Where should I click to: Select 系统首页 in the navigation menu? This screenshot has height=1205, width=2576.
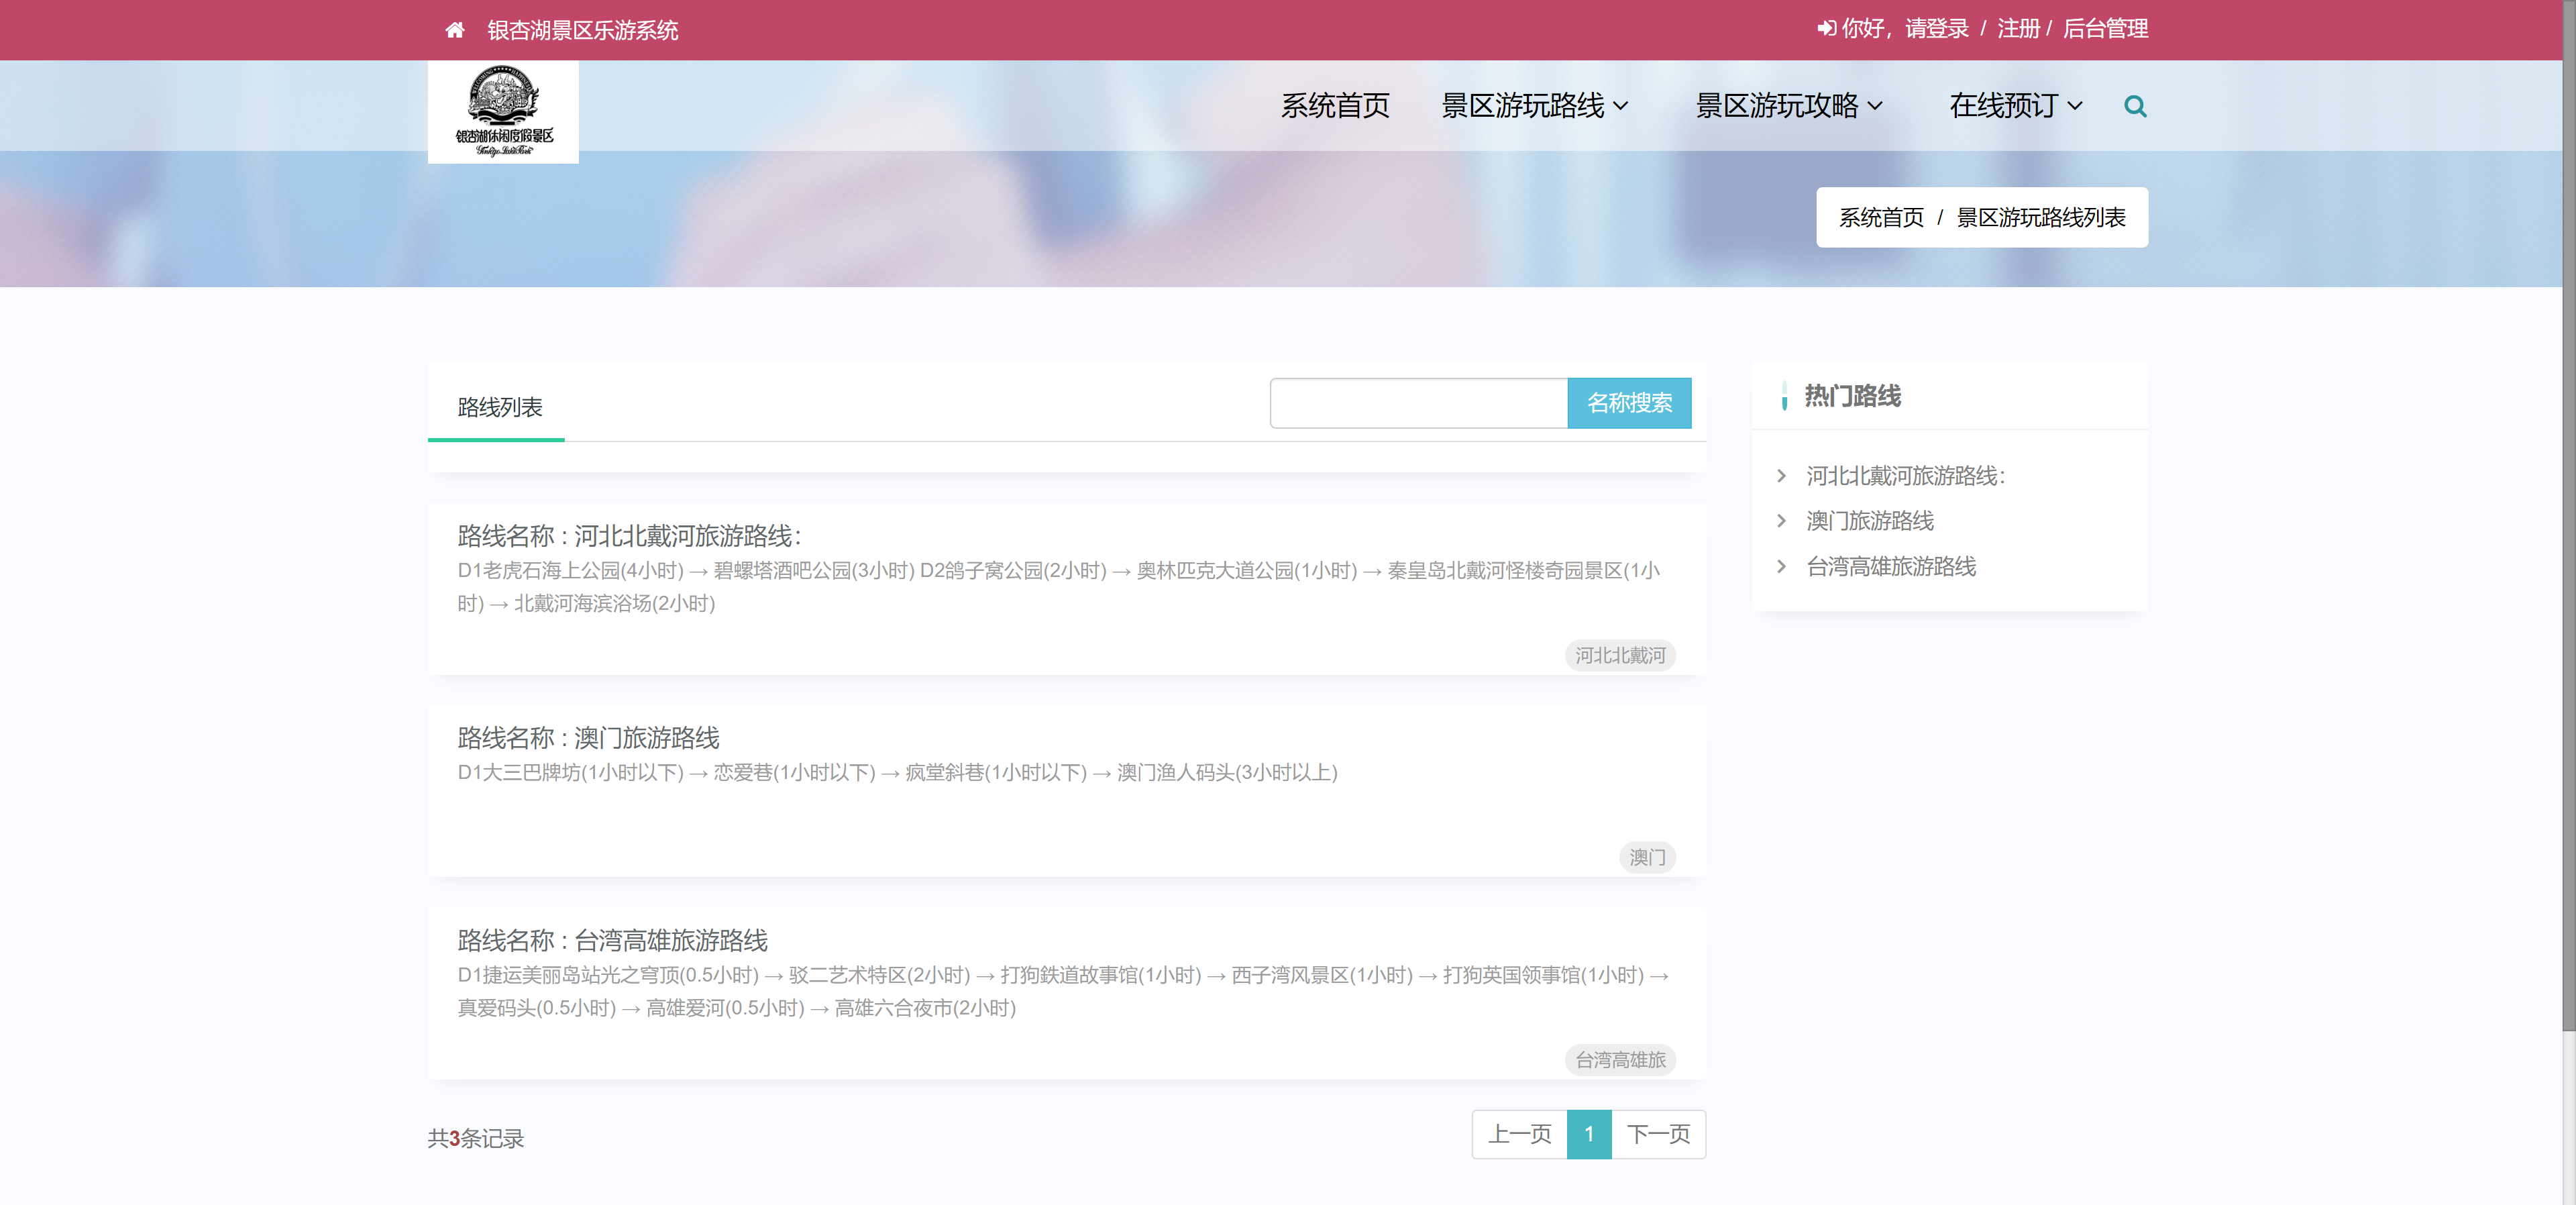(x=1335, y=105)
